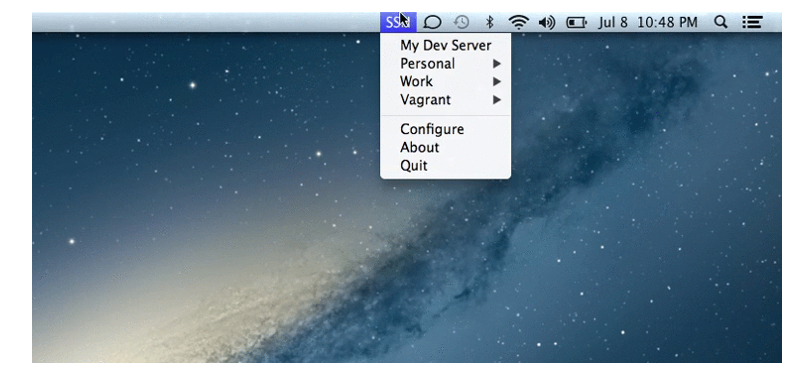Connect to My Dev Server

click(445, 45)
